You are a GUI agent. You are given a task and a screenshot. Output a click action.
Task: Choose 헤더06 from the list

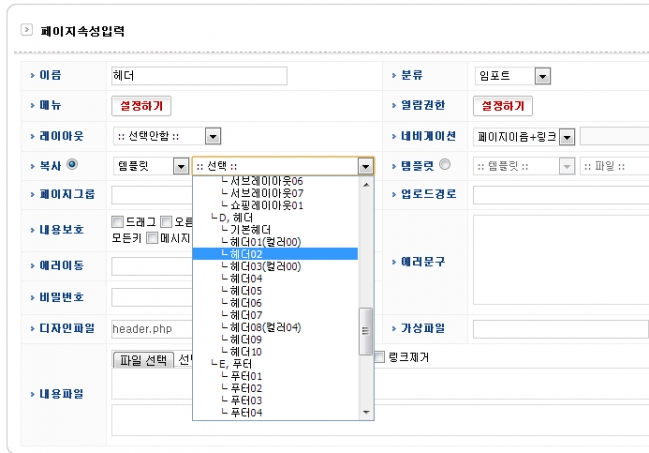click(x=275, y=303)
